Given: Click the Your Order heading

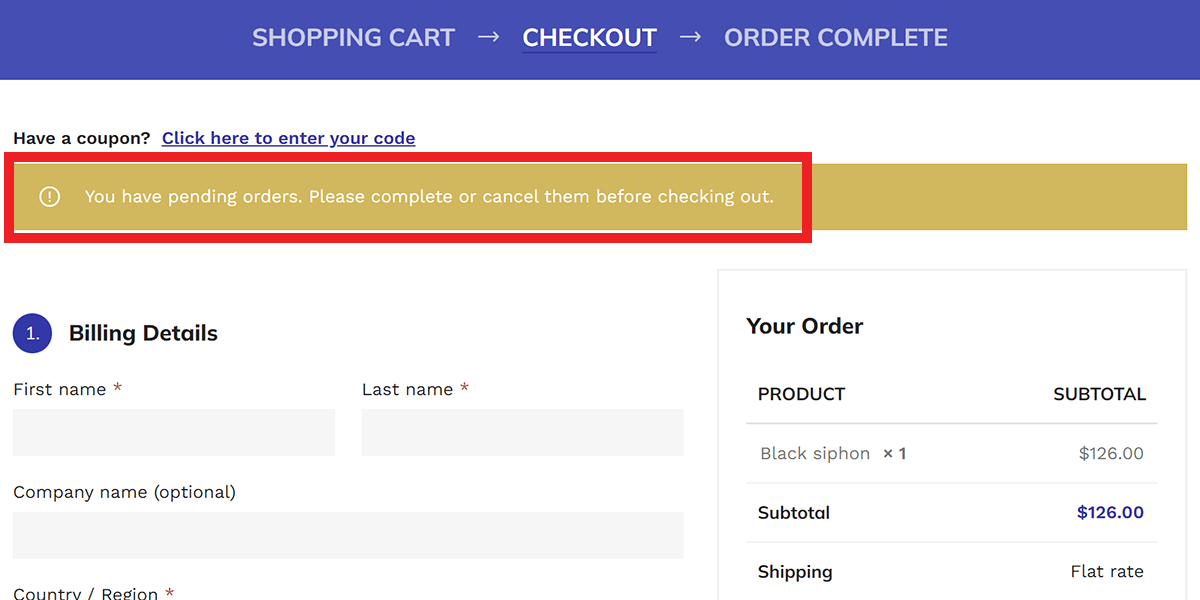Looking at the screenshot, I should pos(804,326).
